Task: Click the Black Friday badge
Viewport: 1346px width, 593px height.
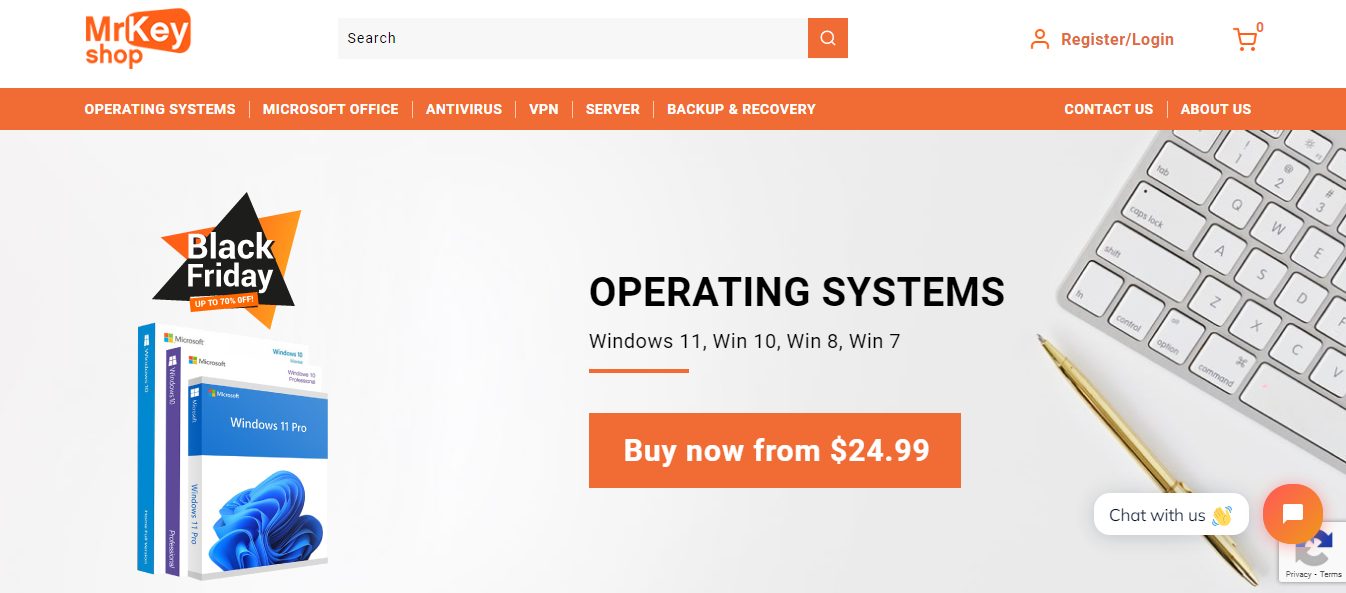Action: click(228, 260)
